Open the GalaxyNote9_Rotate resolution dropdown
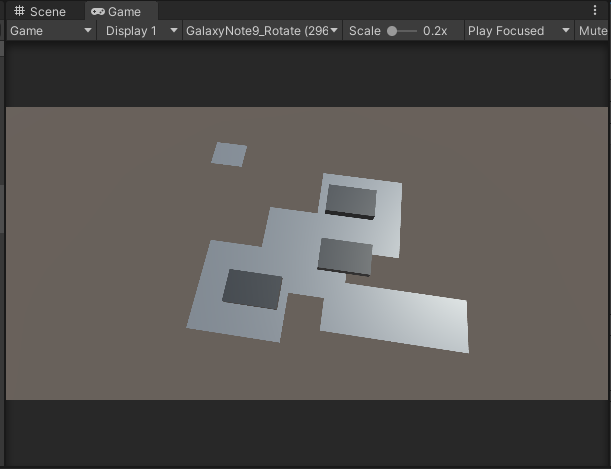The height and width of the screenshot is (469, 611). click(262, 31)
